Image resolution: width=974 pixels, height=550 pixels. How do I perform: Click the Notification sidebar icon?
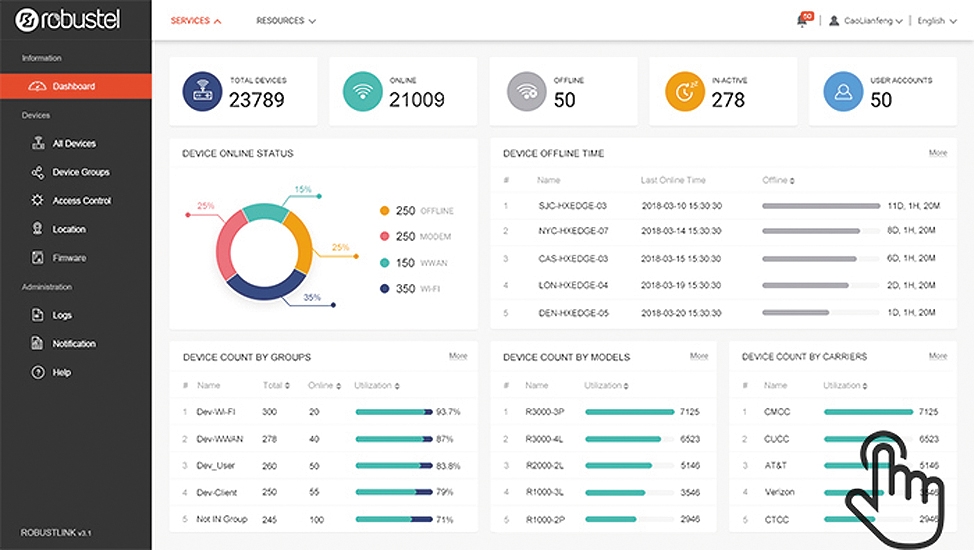pyautogui.click(x=37, y=343)
